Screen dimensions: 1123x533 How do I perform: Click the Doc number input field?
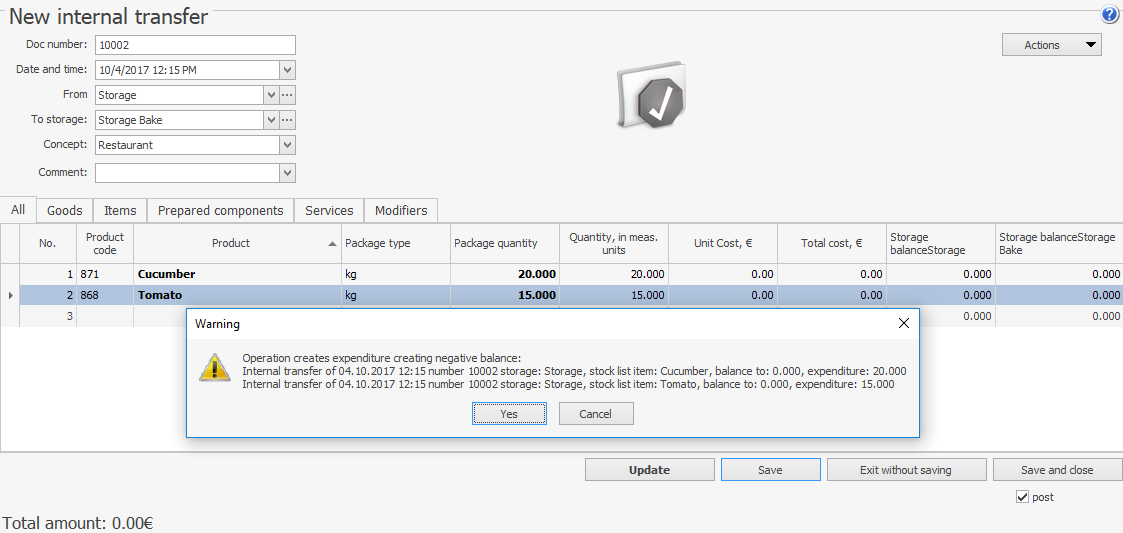tap(195, 45)
